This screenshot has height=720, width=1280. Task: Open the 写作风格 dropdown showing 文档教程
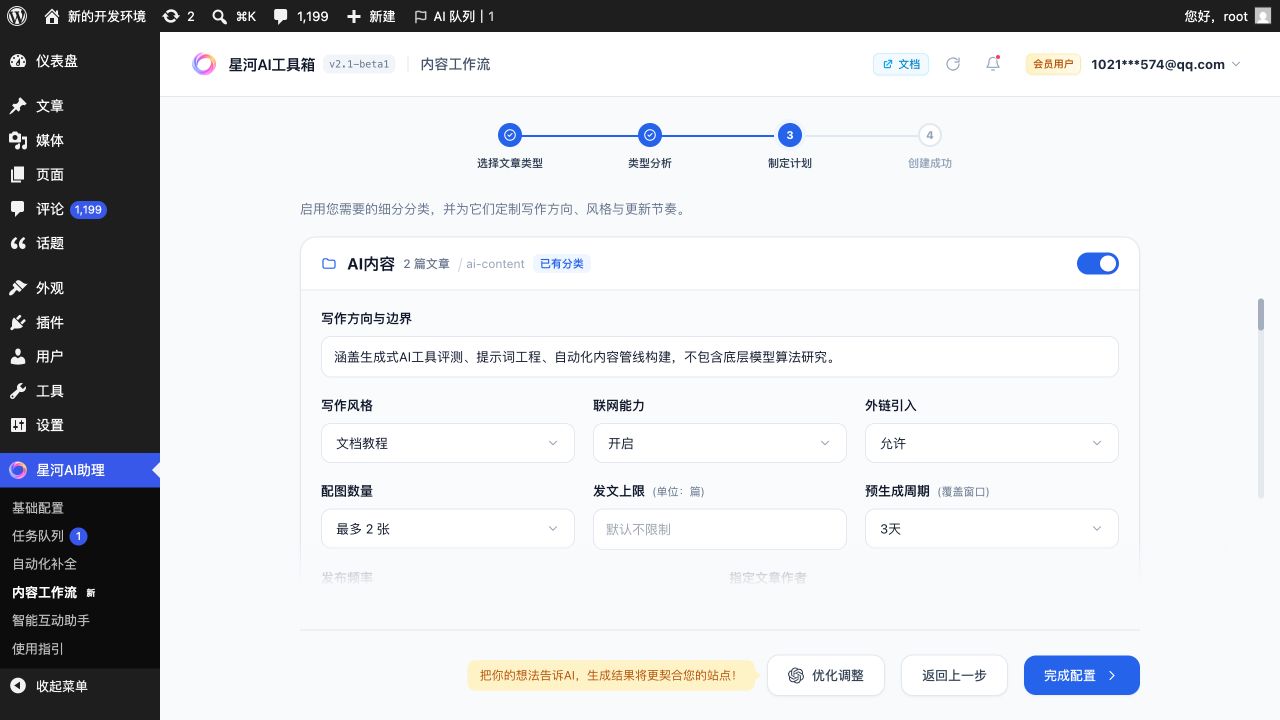(x=448, y=443)
